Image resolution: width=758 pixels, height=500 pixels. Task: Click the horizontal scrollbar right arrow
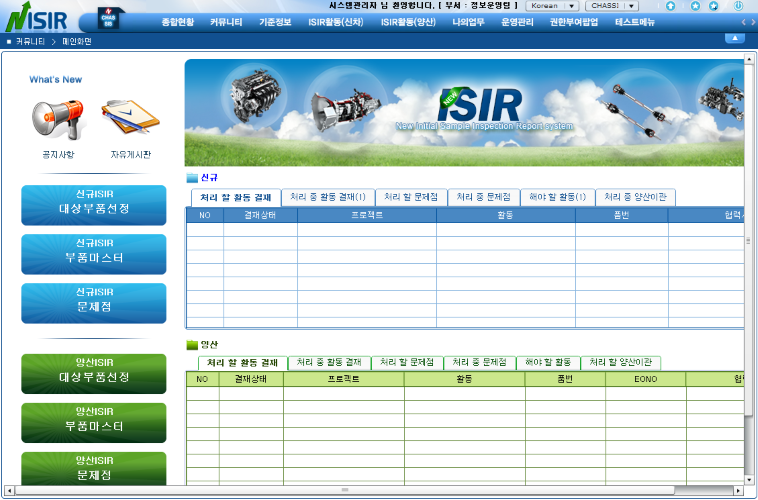point(738,490)
